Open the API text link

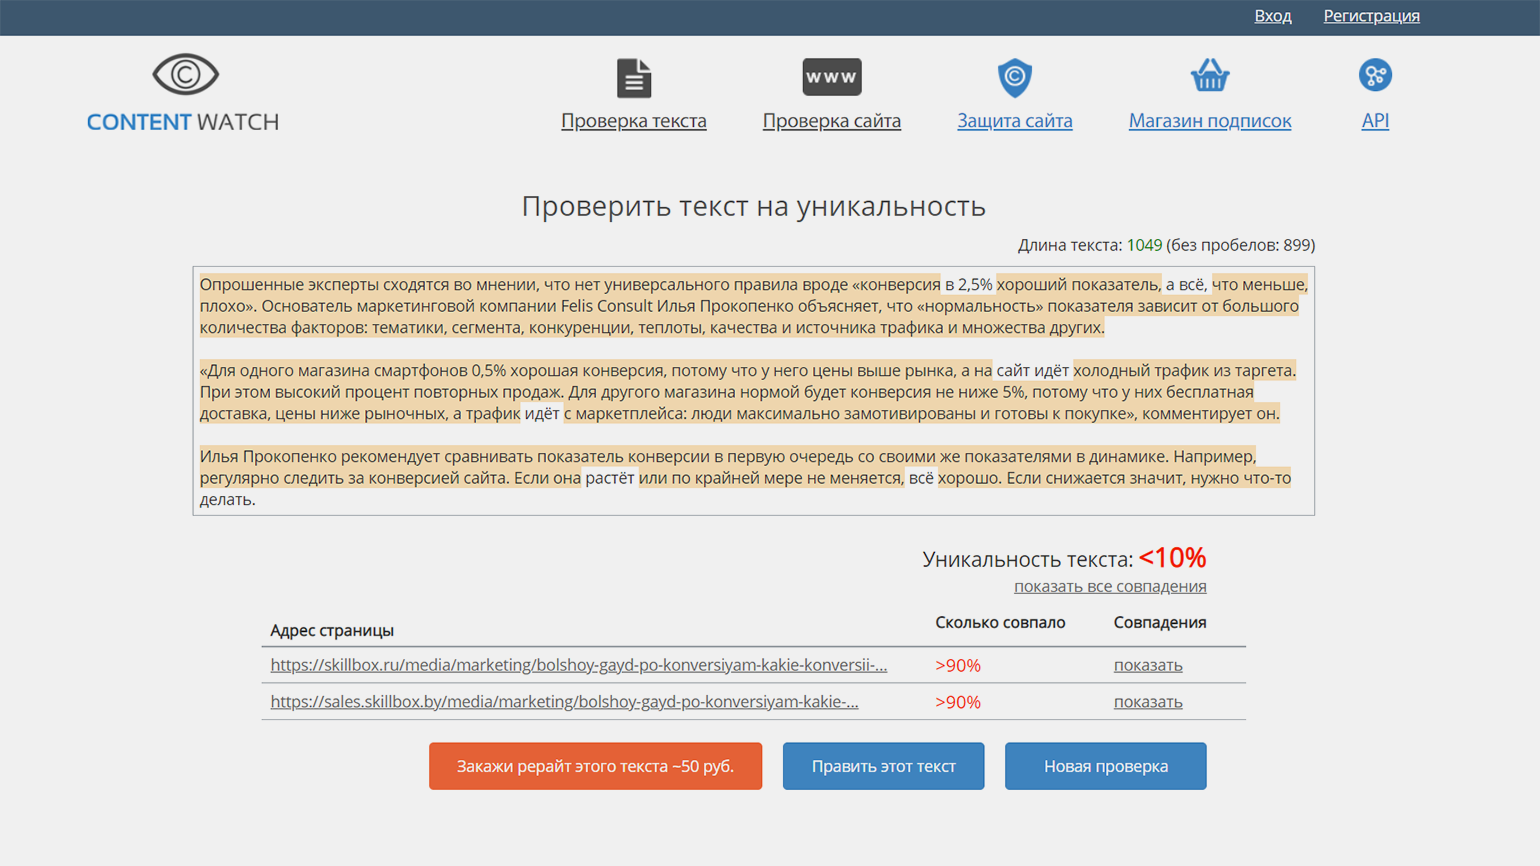tap(1374, 121)
